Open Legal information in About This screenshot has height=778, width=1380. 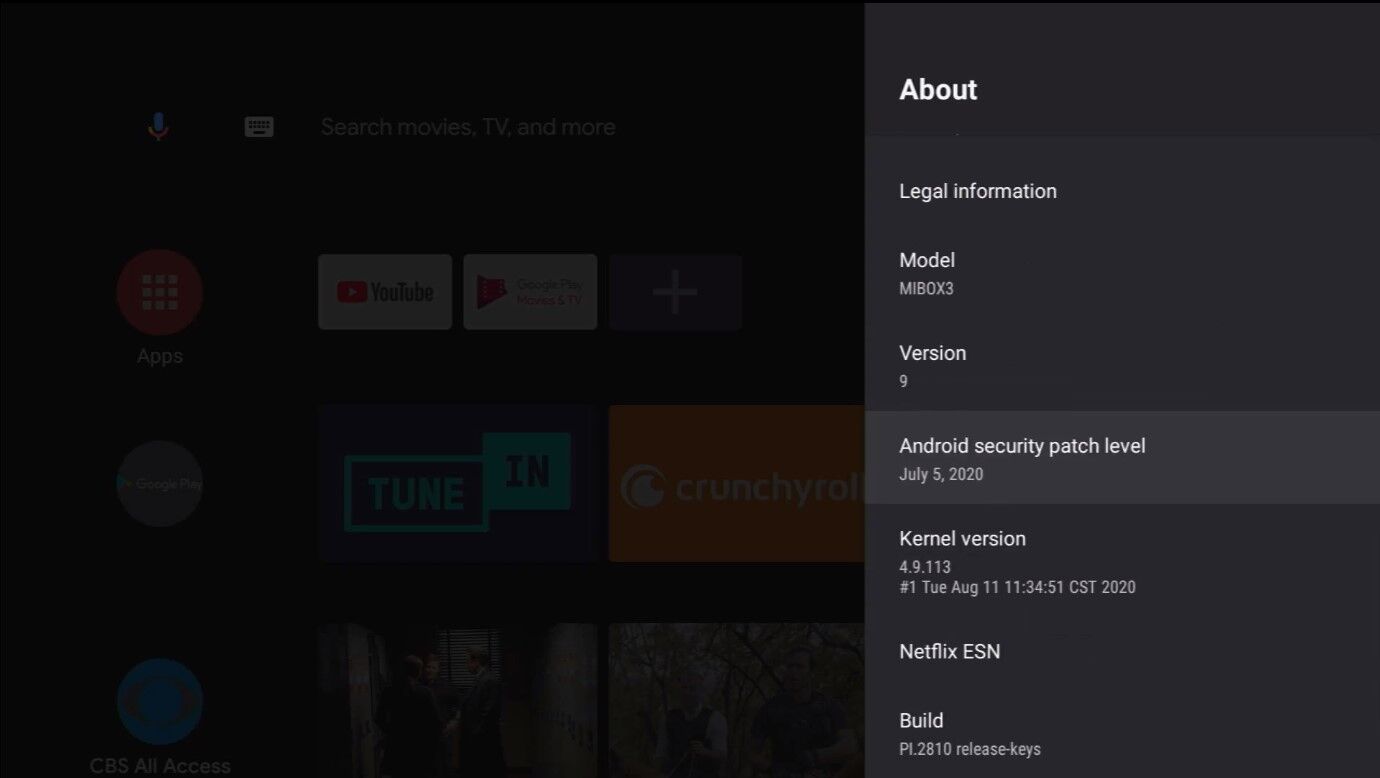1122,191
